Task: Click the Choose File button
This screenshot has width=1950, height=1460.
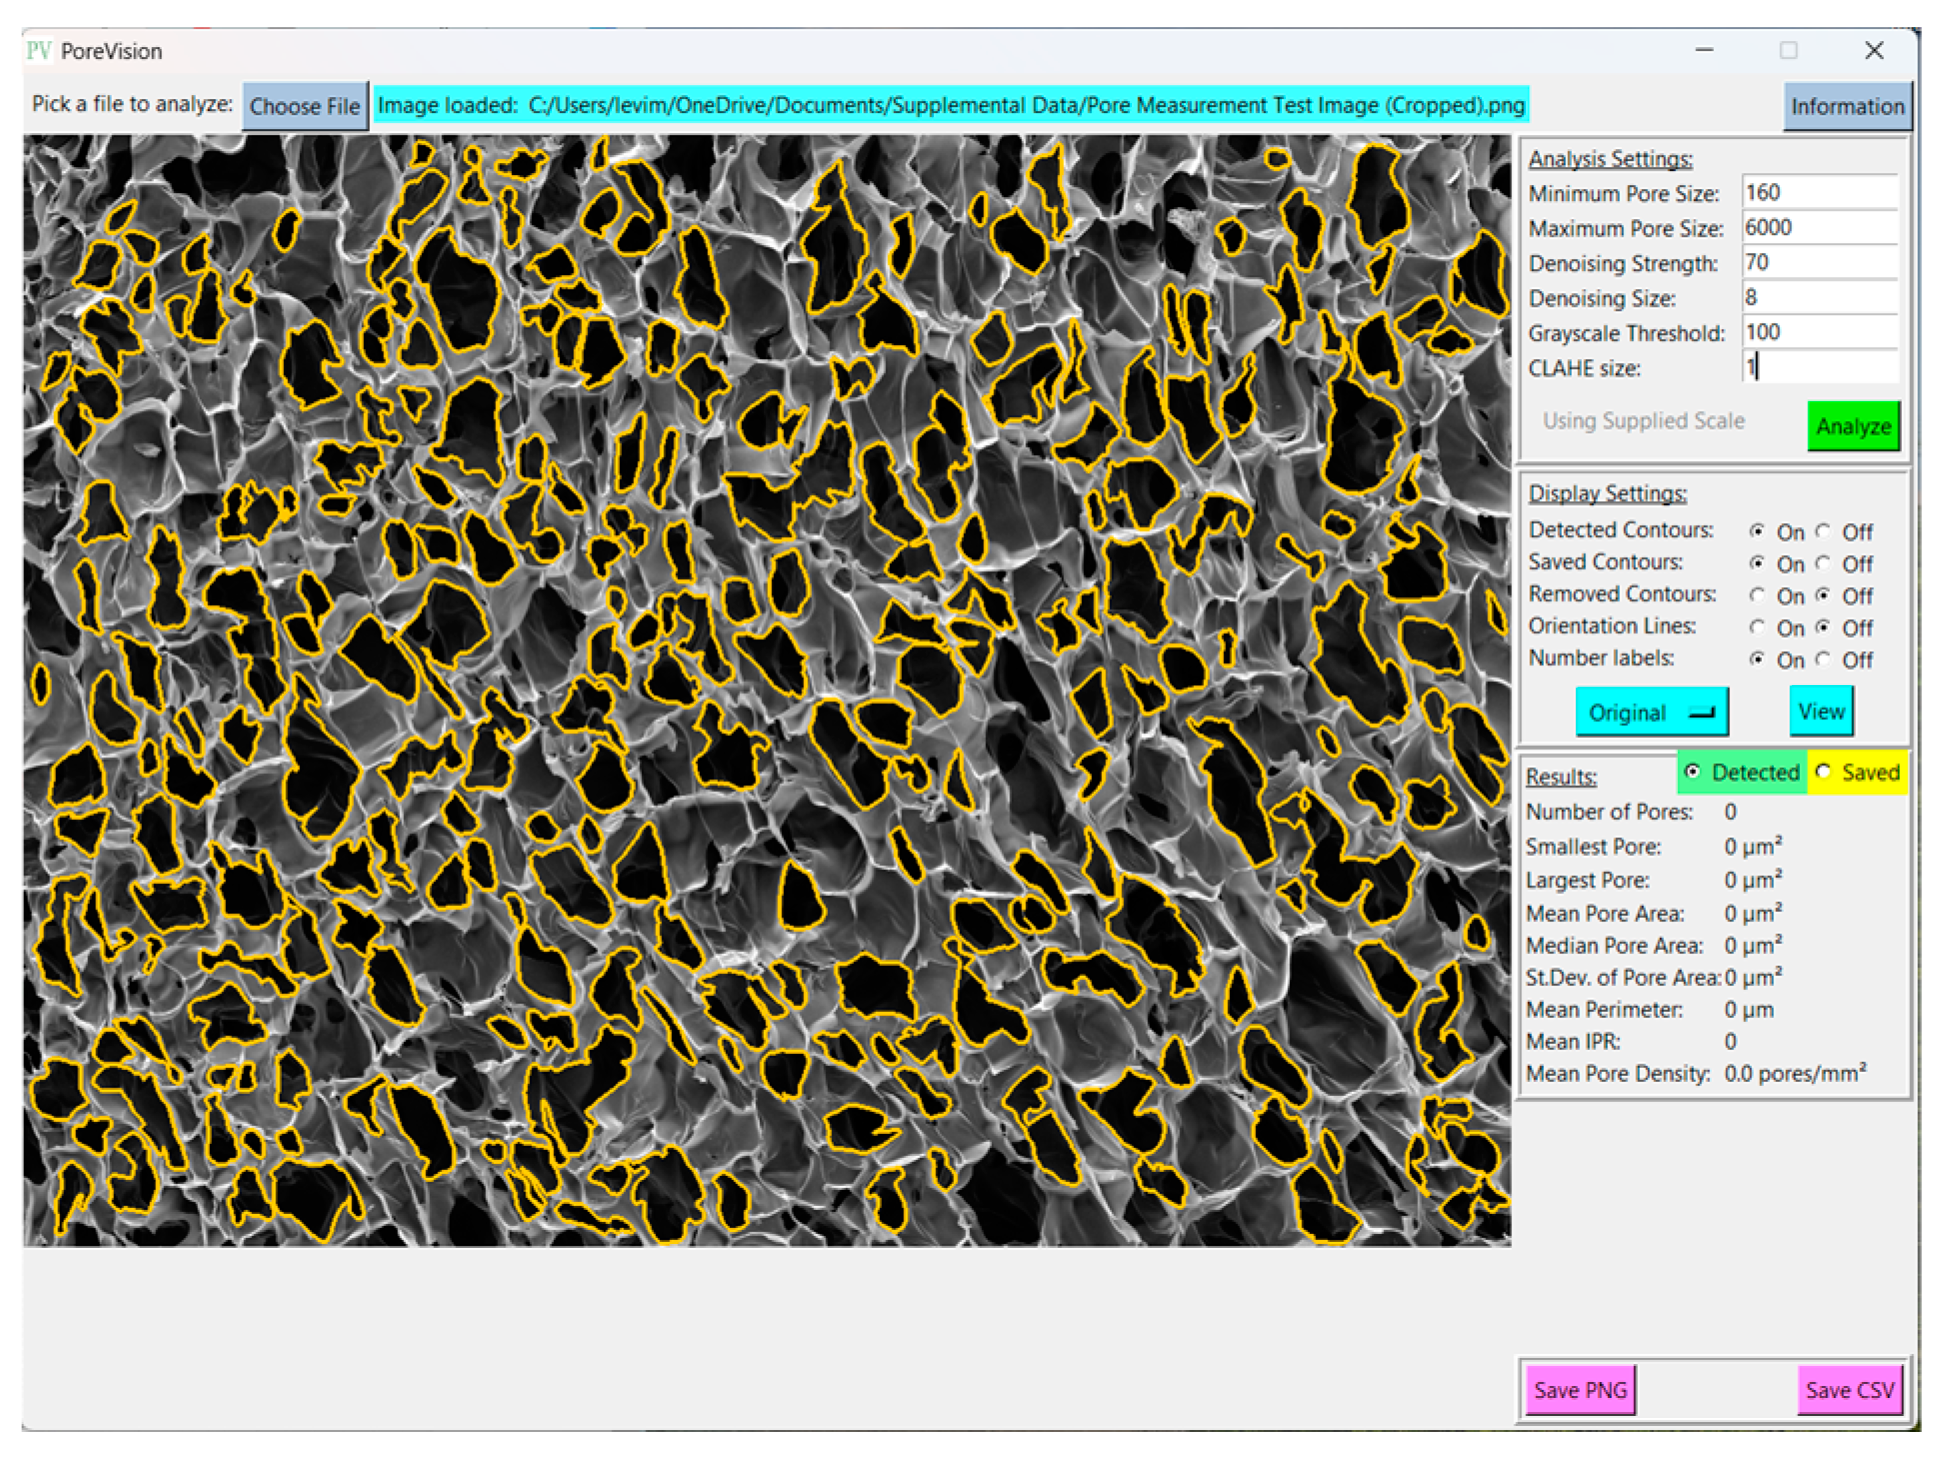Action: (x=304, y=106)
